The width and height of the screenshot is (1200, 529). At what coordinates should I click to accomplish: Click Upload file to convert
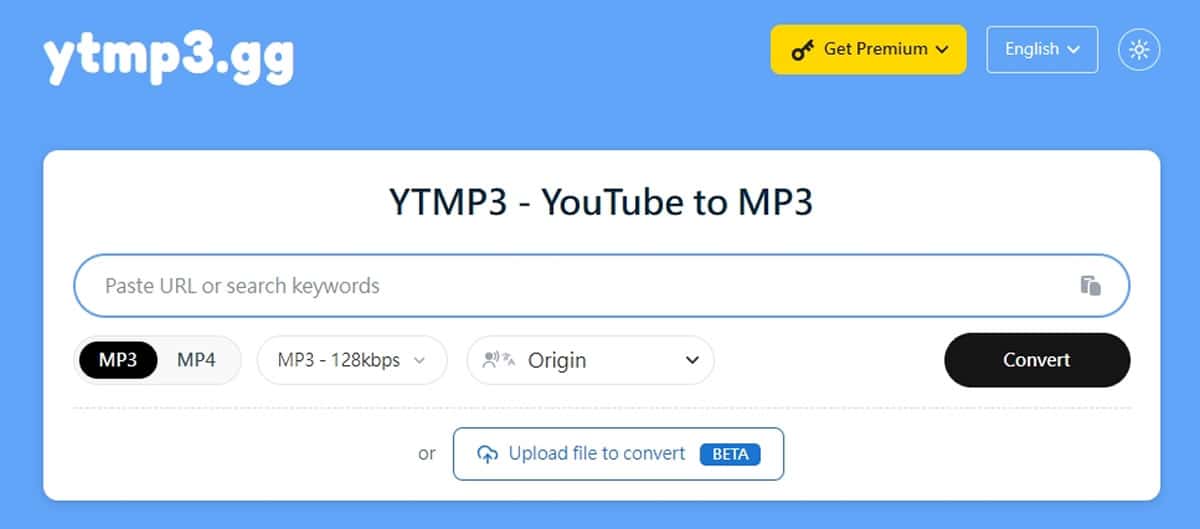(618, 454)
